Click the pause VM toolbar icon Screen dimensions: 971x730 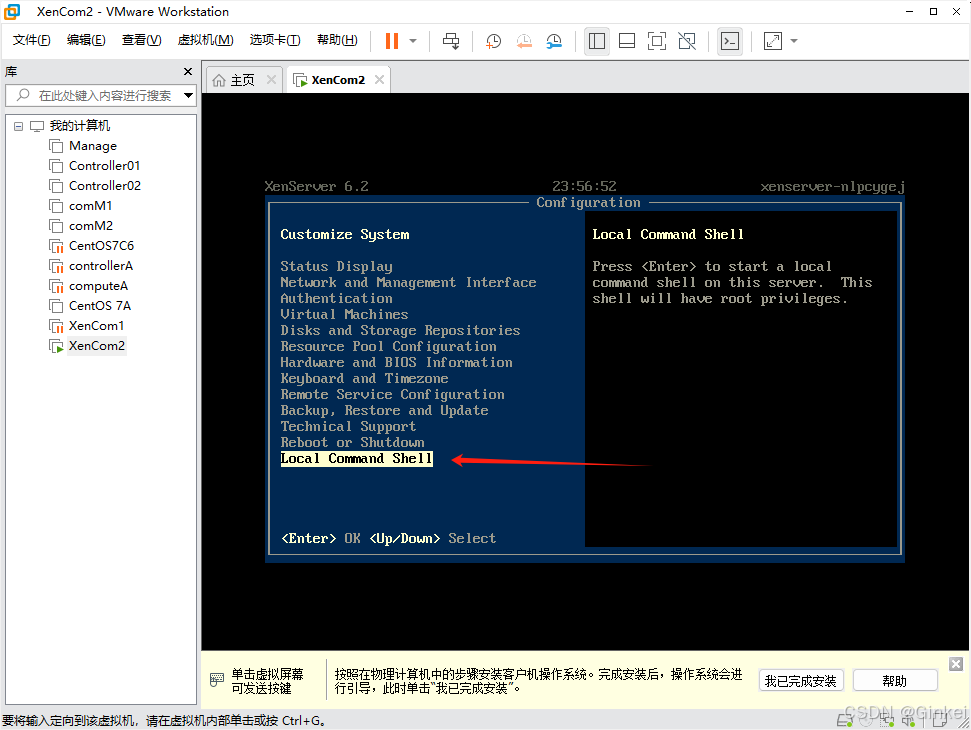coord(391,41)
